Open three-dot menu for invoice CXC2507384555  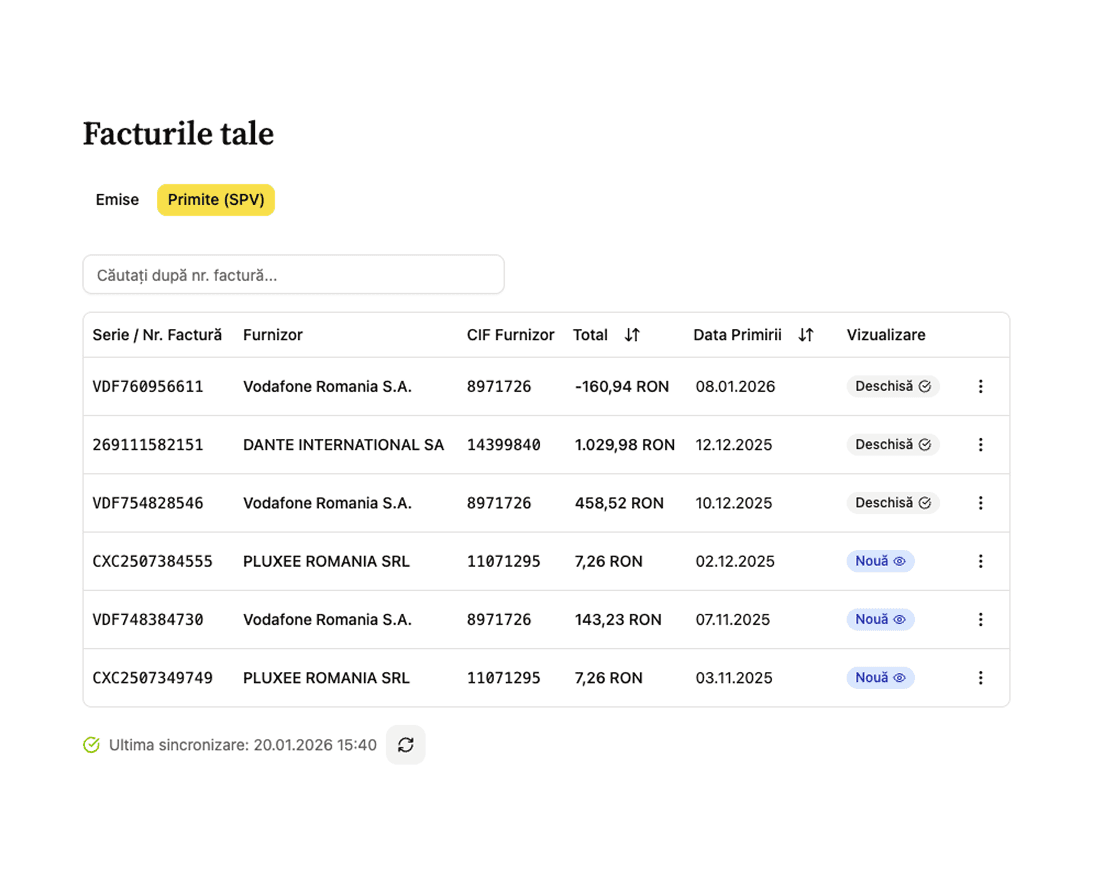point(980,561)
